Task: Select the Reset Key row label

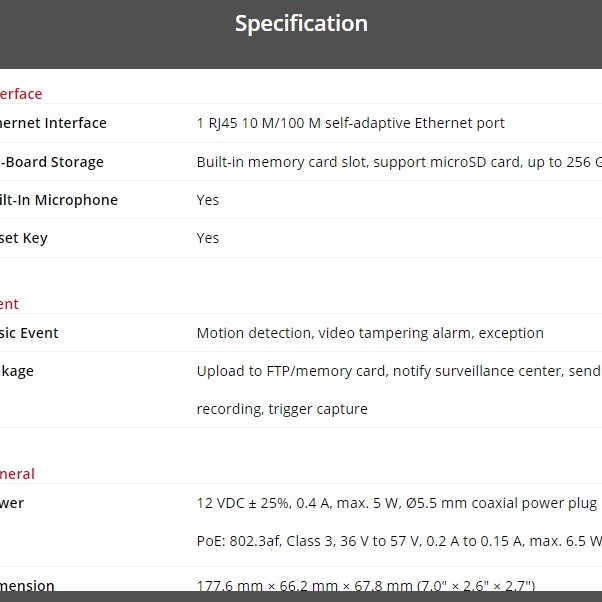Action: tap(24, 238)
